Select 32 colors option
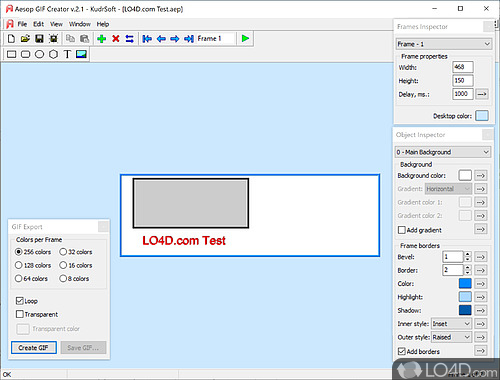 click(76, 252)
